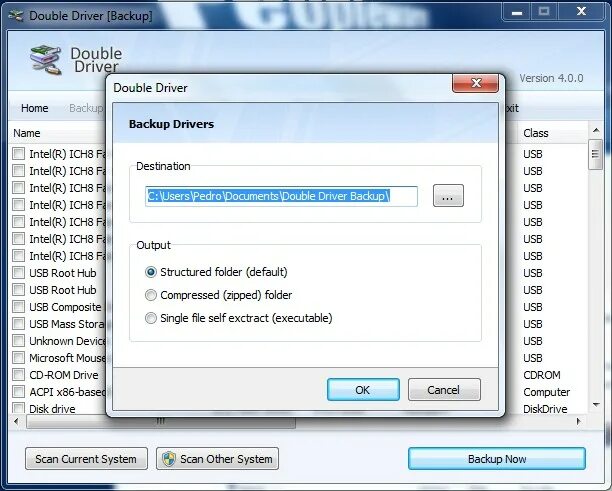The height and width of the screenshot is (491, 612).
Task: Tick the USB Mass Storage checkbox
Action: [x=18, y=324]
